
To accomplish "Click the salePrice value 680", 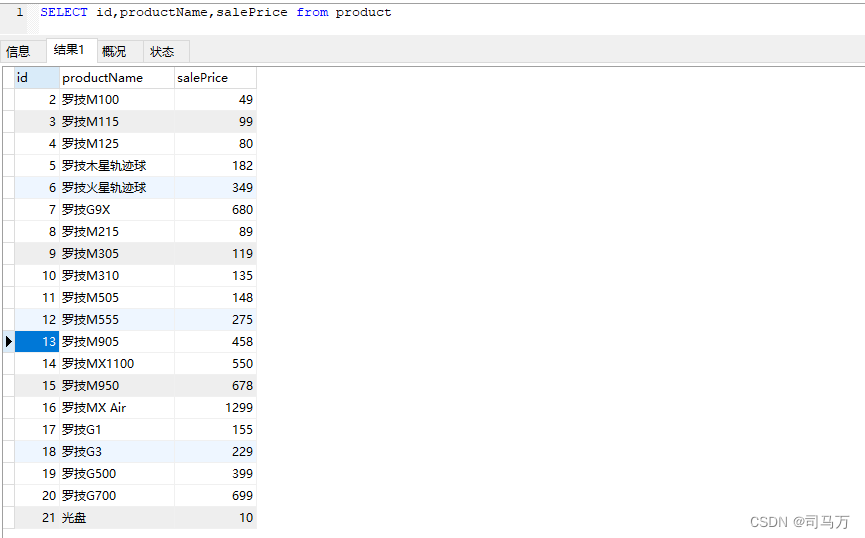I will tap(215, 210).
